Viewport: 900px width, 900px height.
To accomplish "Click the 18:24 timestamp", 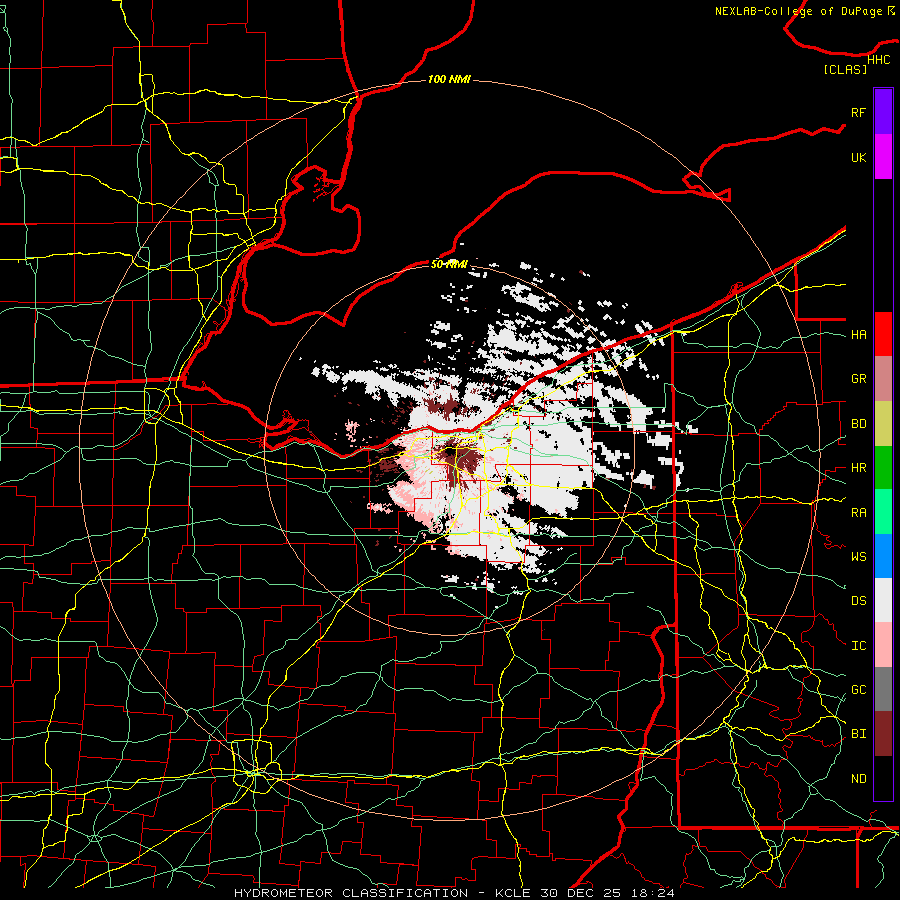I will [x=653, y=893].
